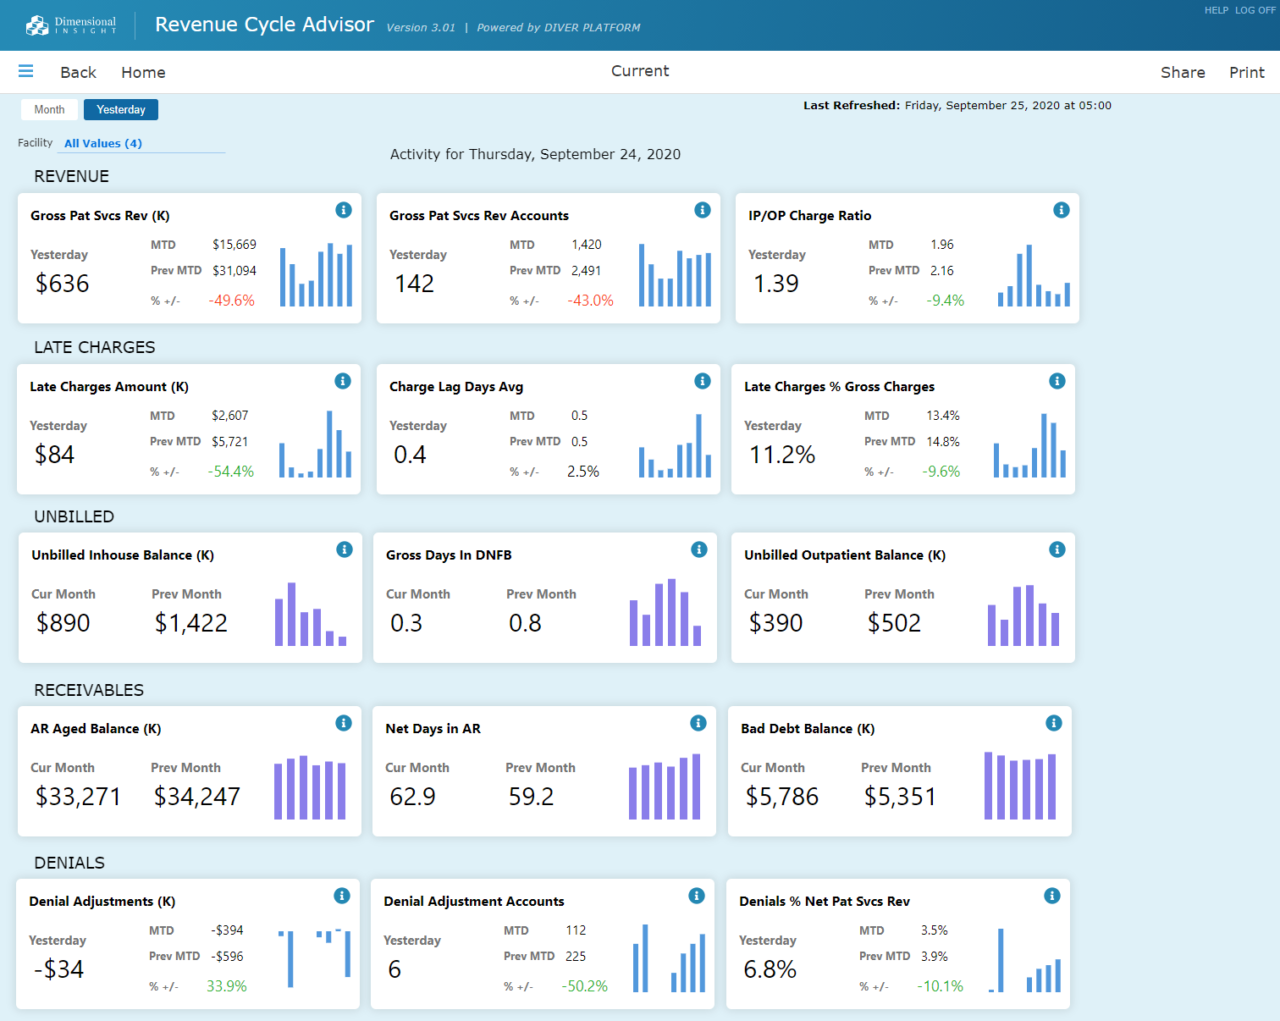Open info for Denial Adjustments metric
Viewport: 1280px width, 1021px height.
(341, 896)
